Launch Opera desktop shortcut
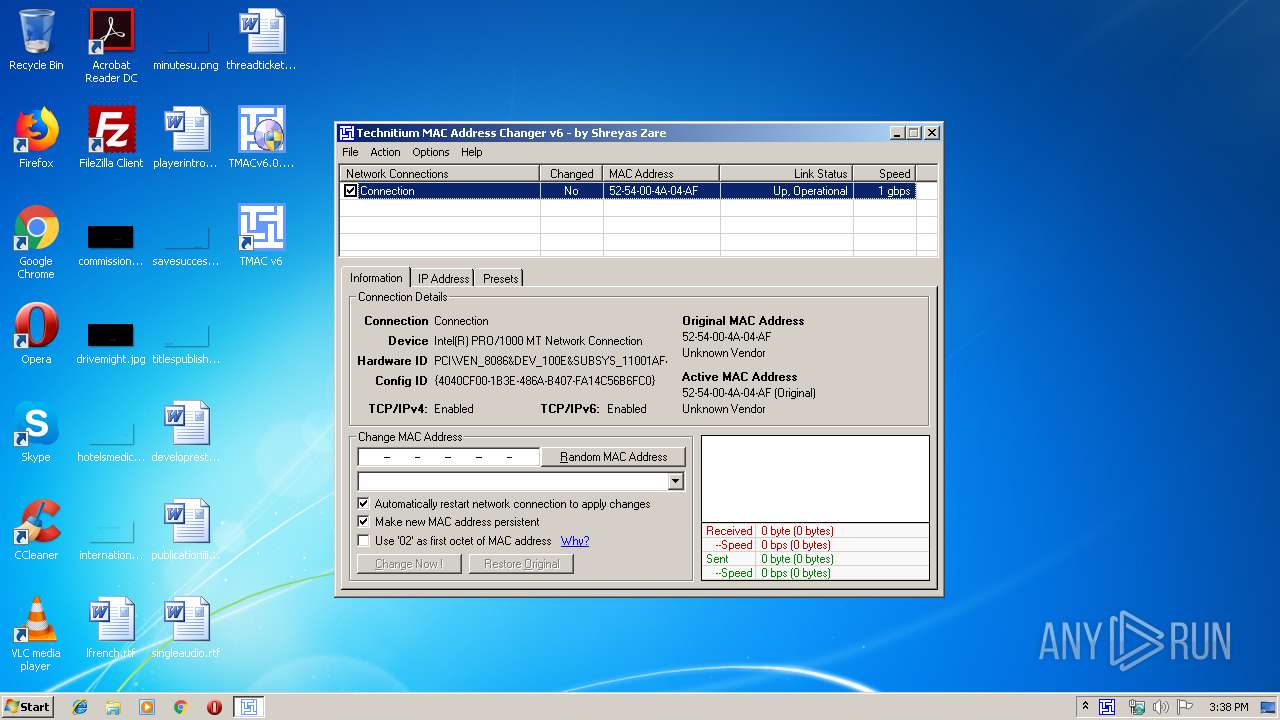This screenshot has width=1280, height=720. point(36,334)
